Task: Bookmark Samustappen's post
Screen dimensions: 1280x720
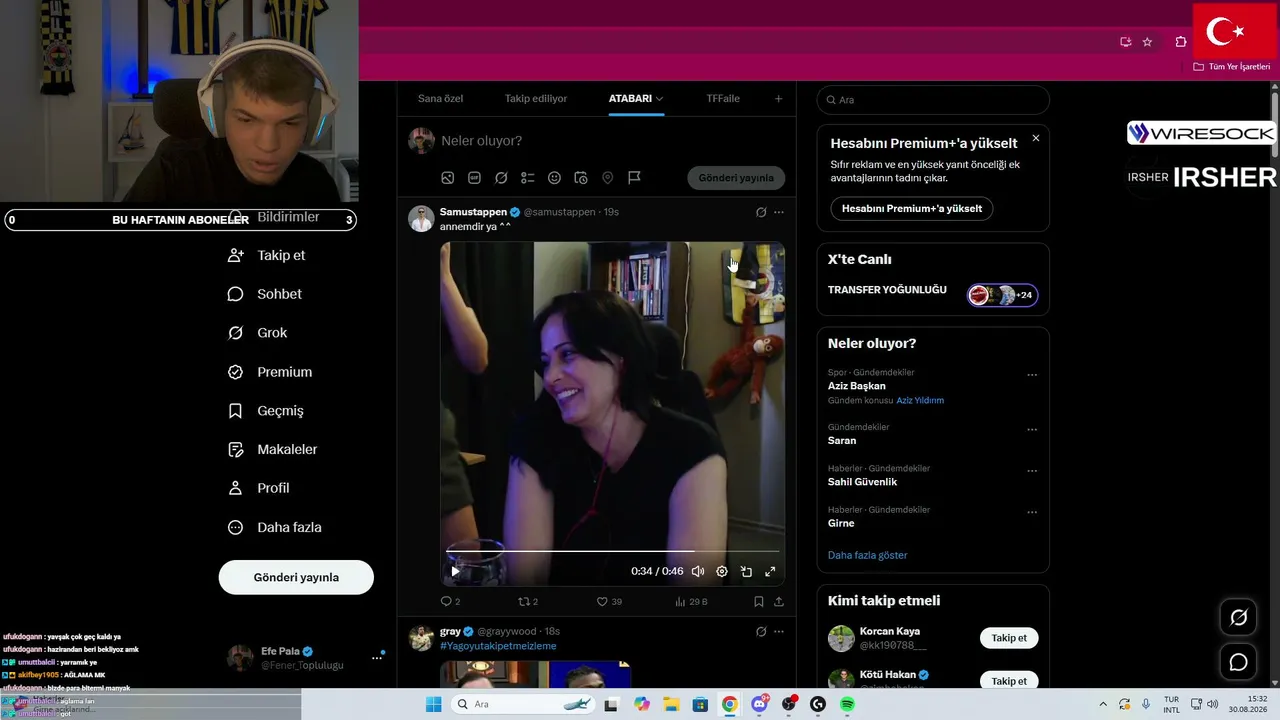Action: pos(759,602)
